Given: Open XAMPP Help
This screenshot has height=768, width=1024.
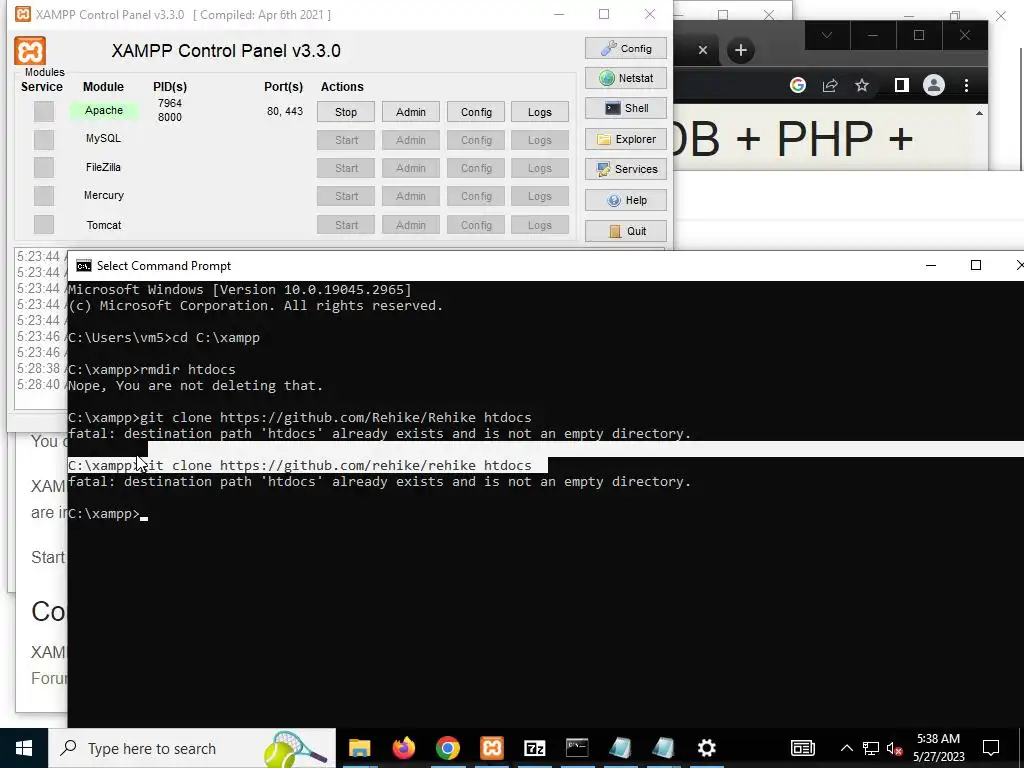Looking at the screenshot, I should 626,200.
